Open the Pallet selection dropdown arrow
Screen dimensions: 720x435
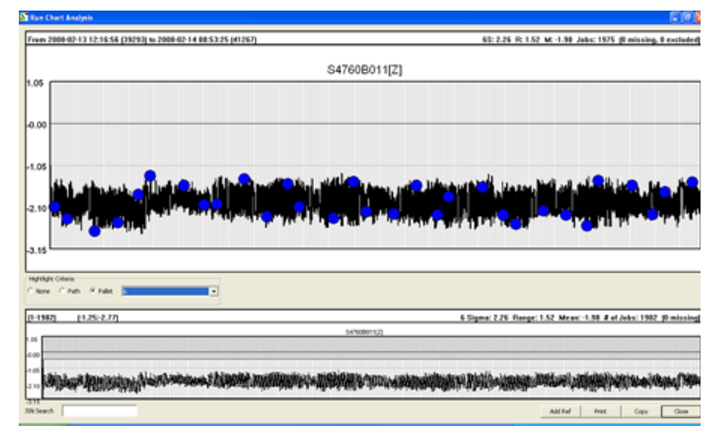[213, 291]
